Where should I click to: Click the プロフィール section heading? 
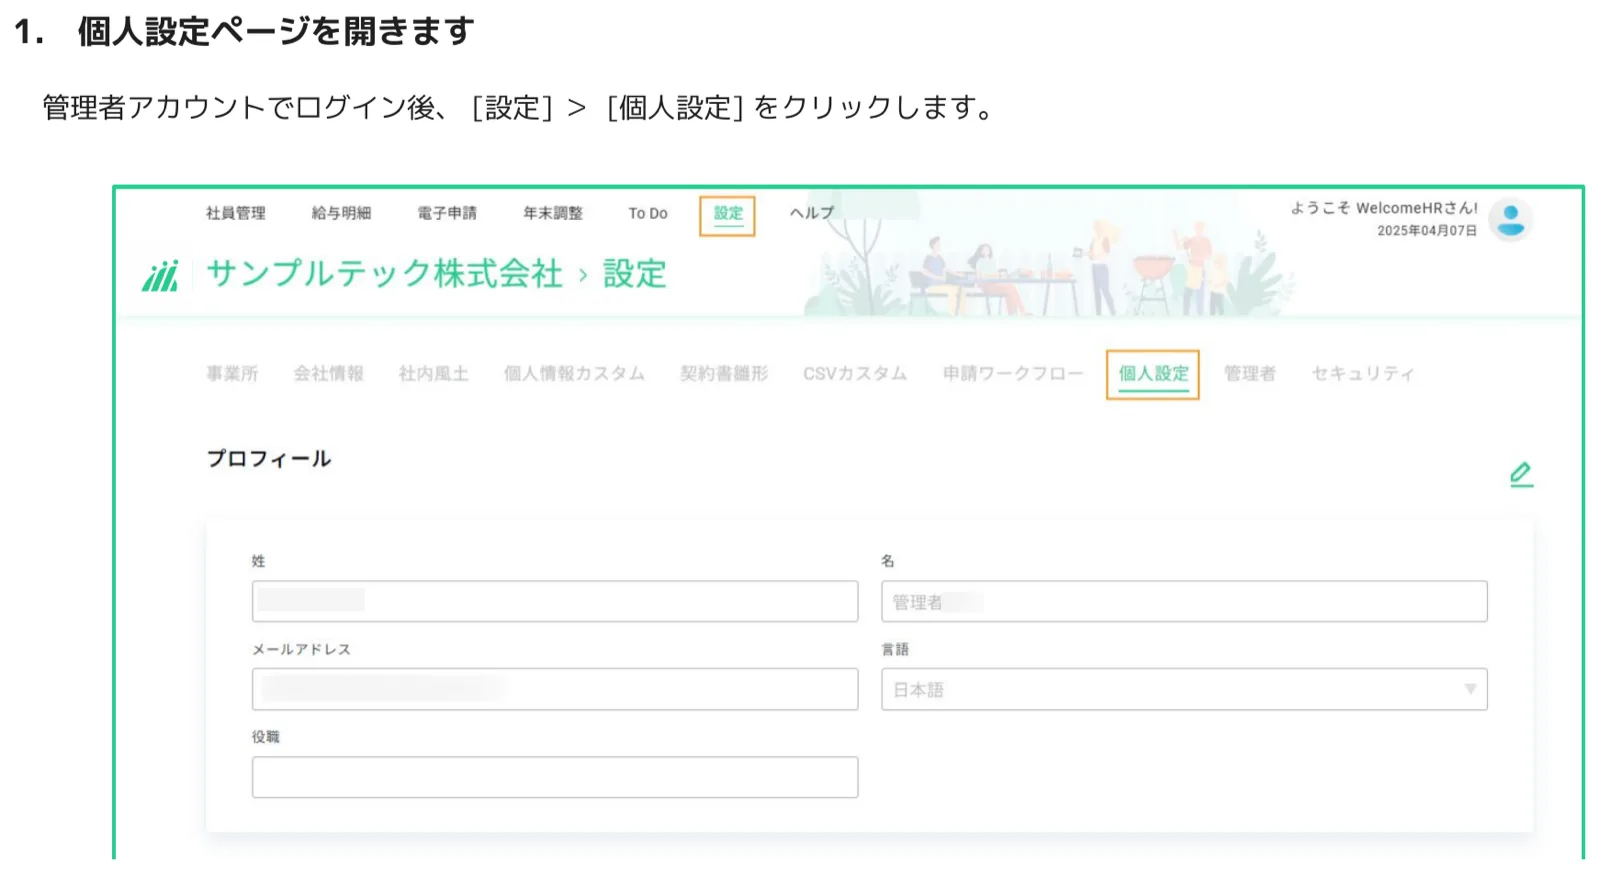[268, 459]
